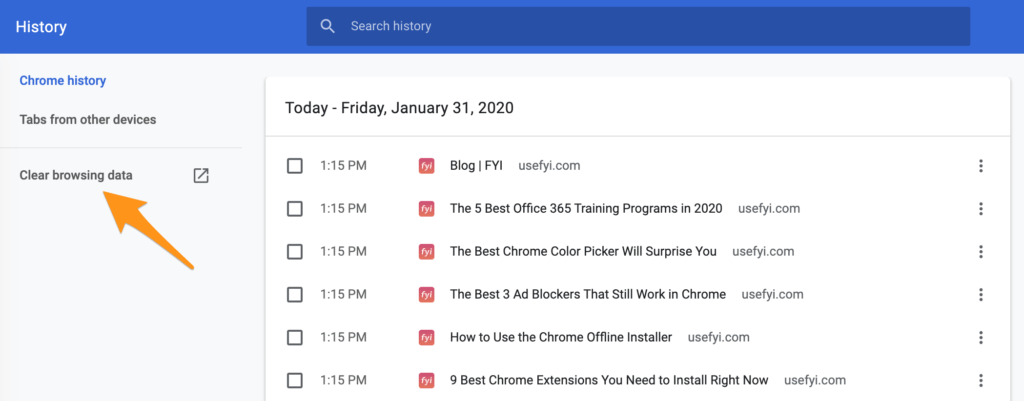This screenshot has height=401, width=1024.
Task: Click favicon next to Office 365 Training Programs entry
Action: pyautogui.click(x=426, y=209)
